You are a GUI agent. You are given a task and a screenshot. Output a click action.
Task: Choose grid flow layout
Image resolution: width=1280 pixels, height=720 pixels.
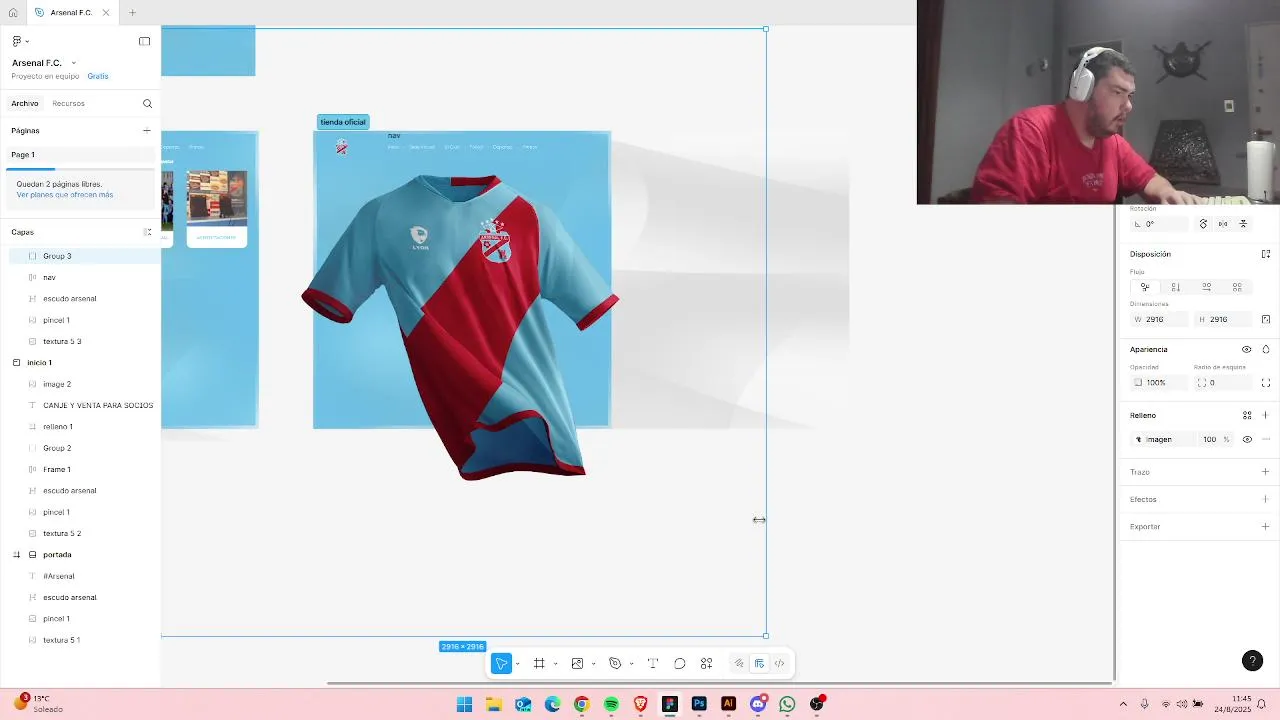(x=1237, y=287)
